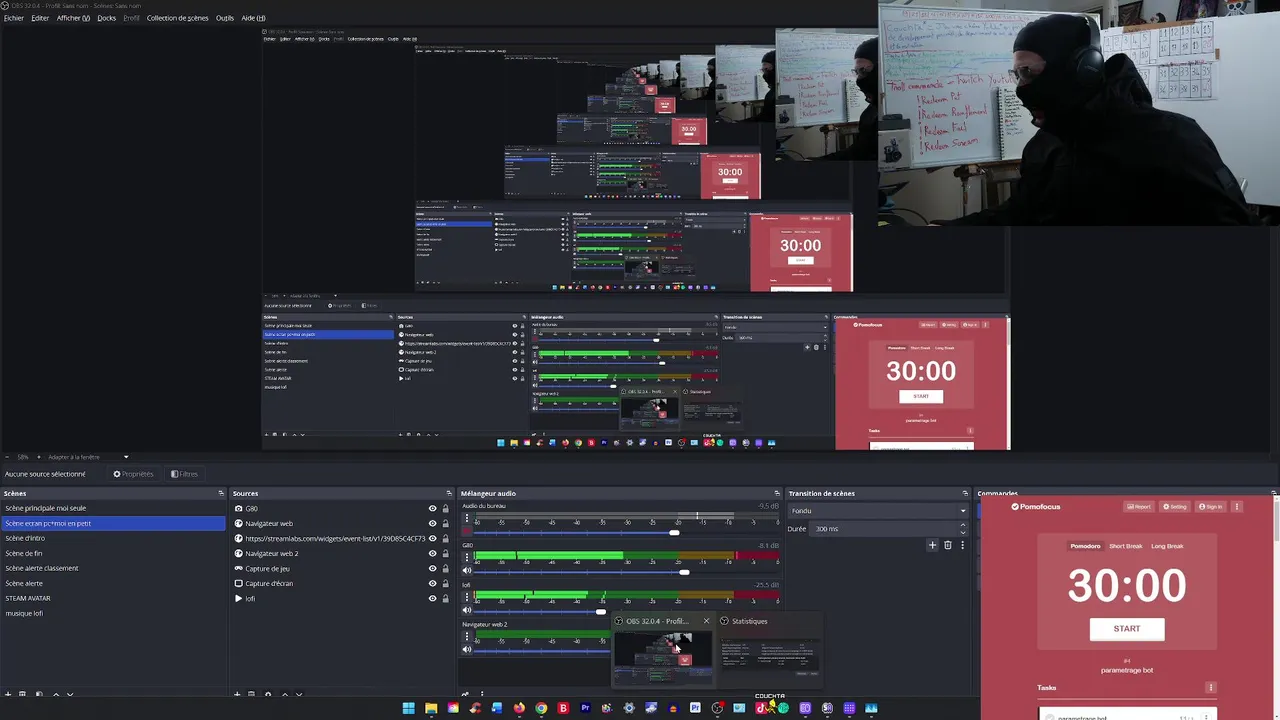Click the Windows Start button
The width and height of the screenshot is (1280, 720).
[x=409, y=708]
